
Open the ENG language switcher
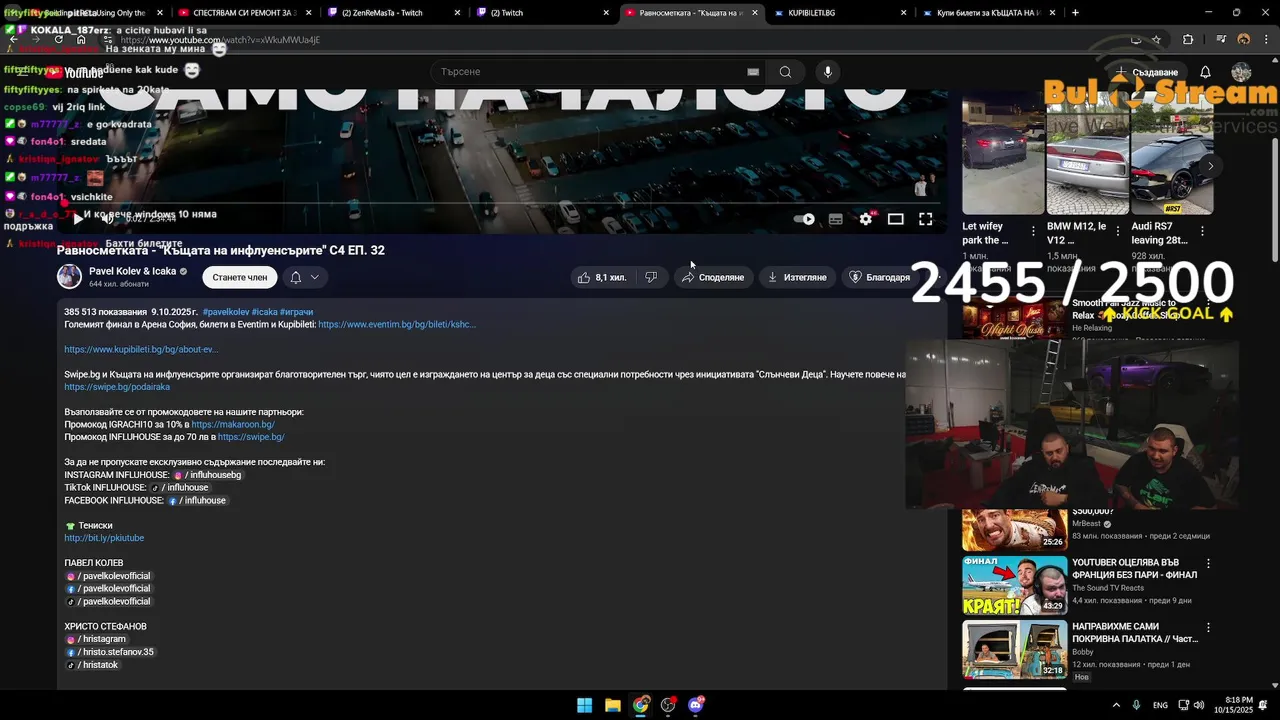pyautogui.click(x=1160, y=705)
